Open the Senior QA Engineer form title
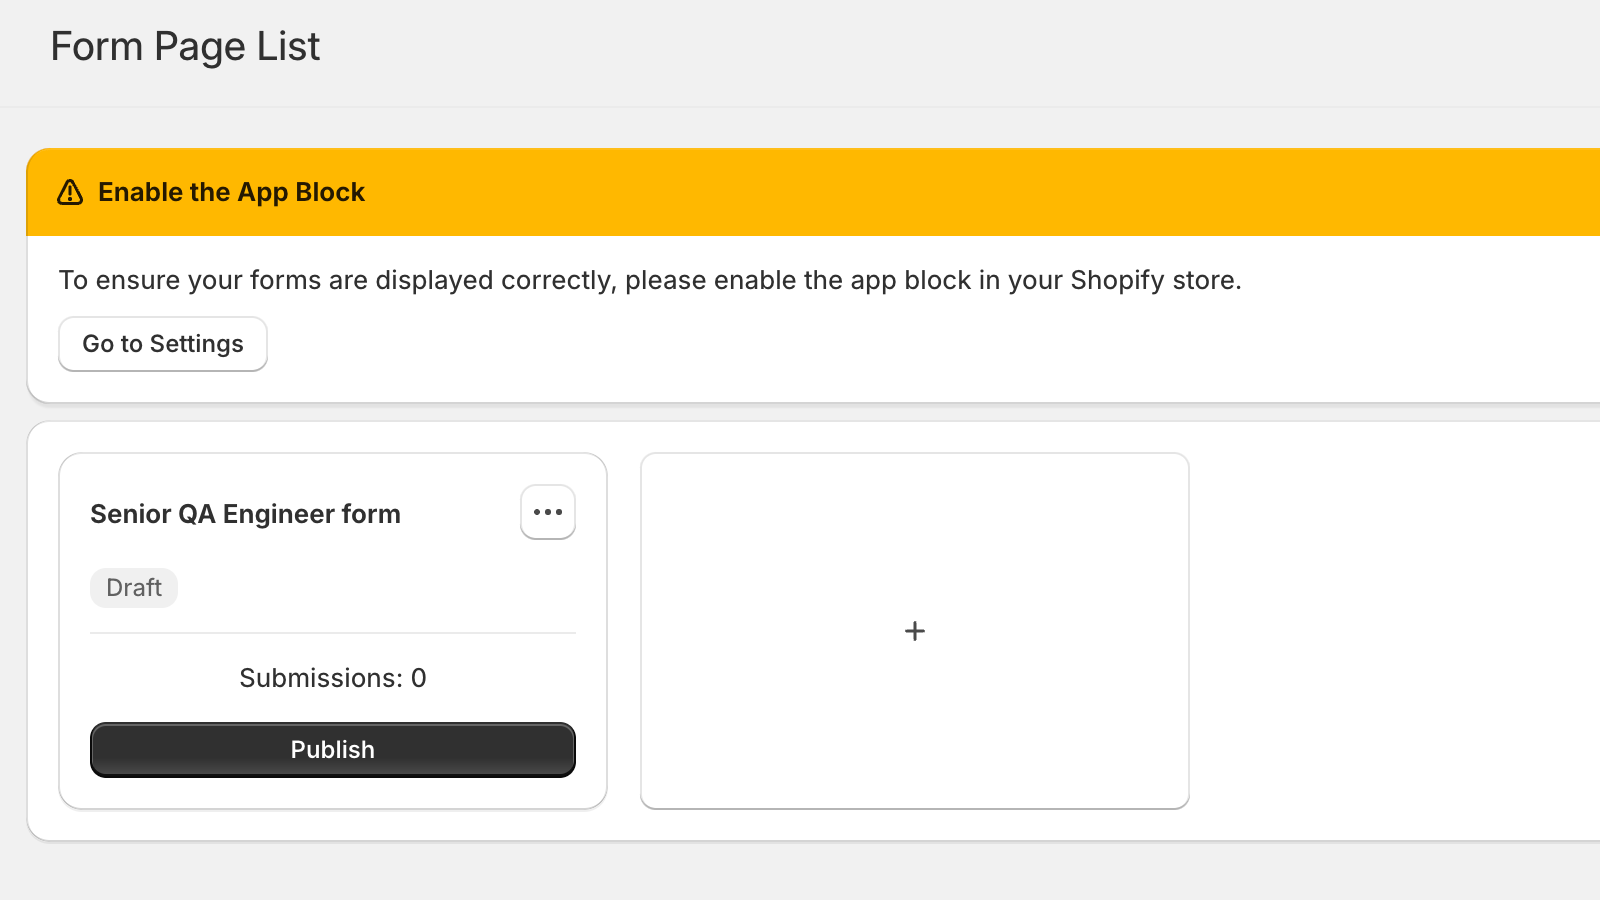1600x900 pixels. click(x=245, y=514)
